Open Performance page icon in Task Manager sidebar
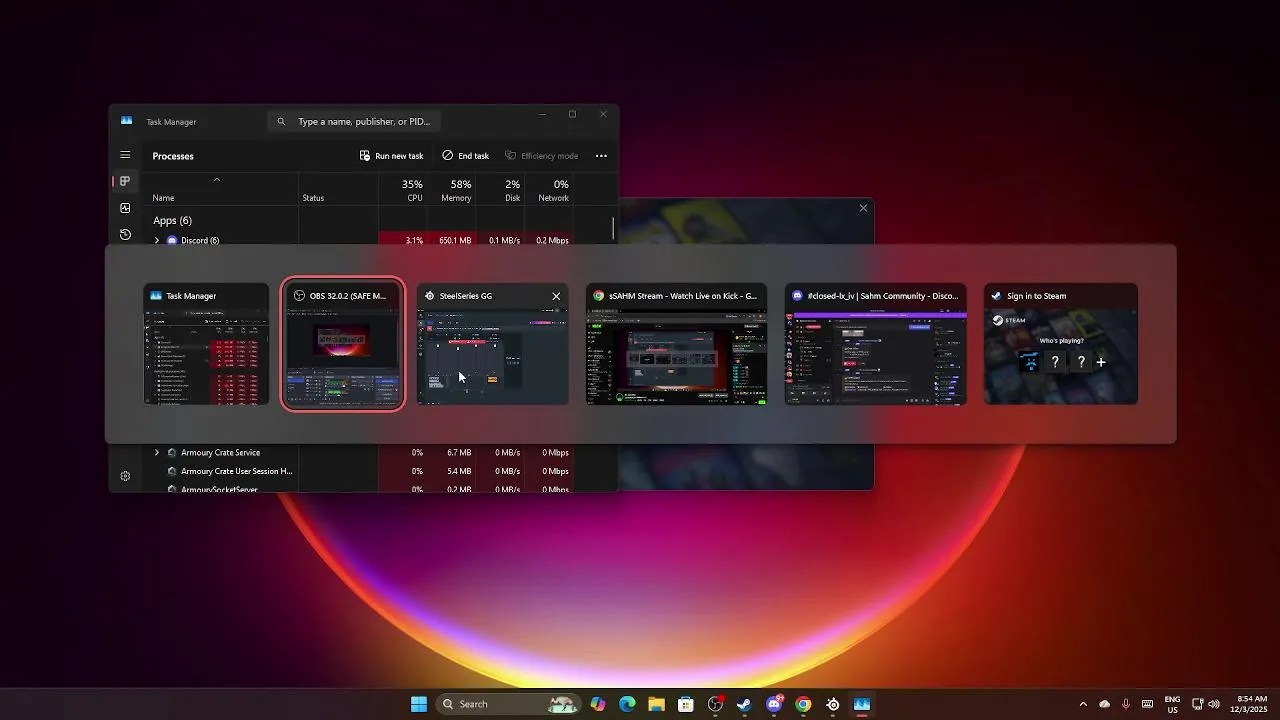The width and height of the screenshot is (1280, 720). (125, 208)
